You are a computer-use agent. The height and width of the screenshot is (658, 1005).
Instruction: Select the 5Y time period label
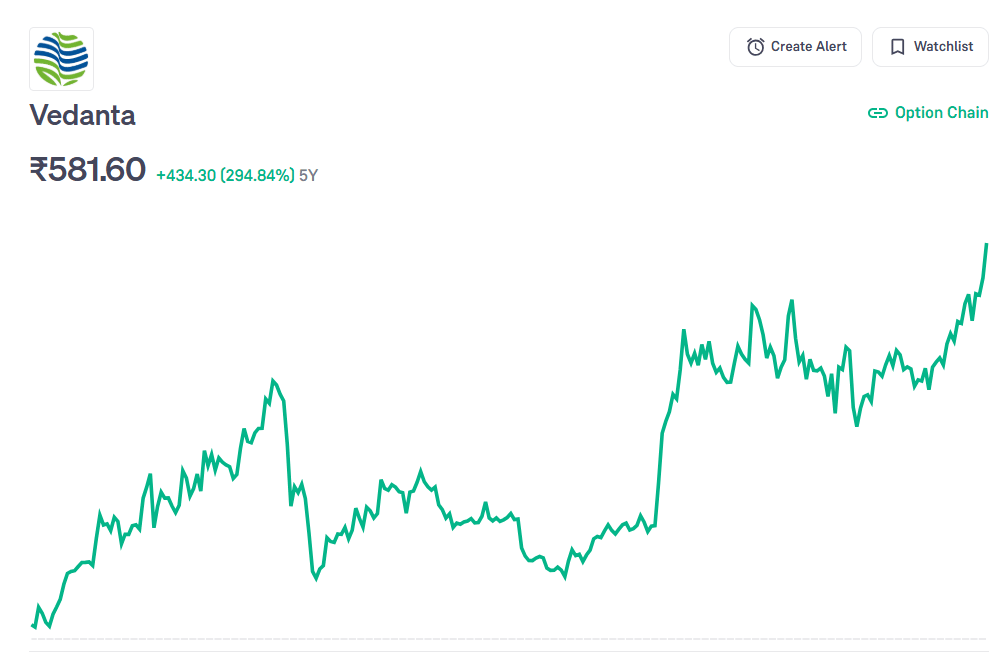tap(308, 176)
